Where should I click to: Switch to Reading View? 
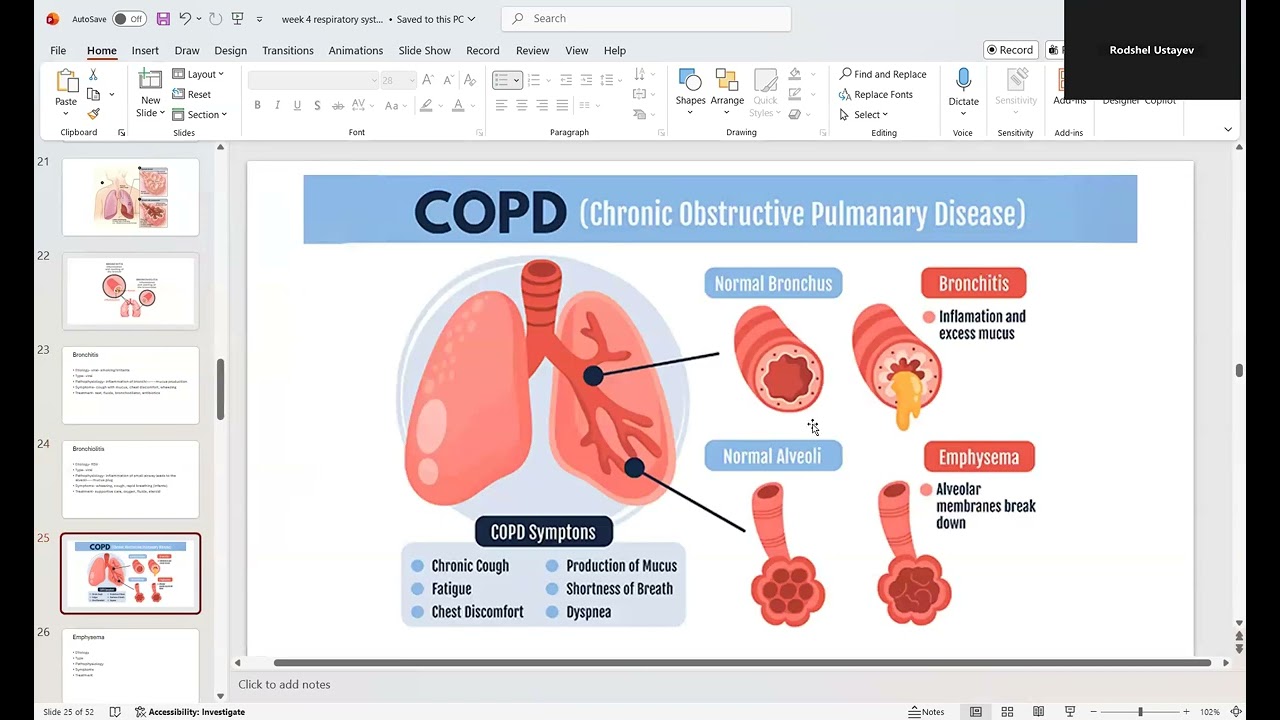coord(1038,712)
